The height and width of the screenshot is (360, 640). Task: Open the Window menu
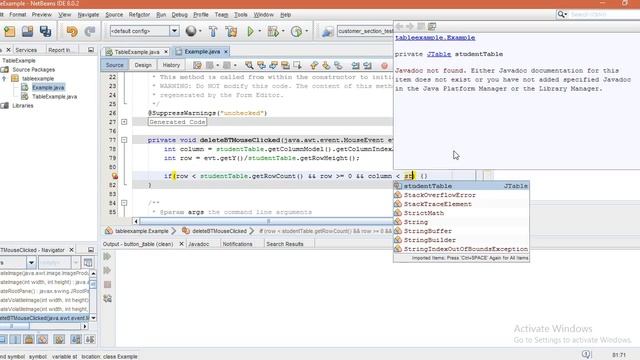[264, 15]
